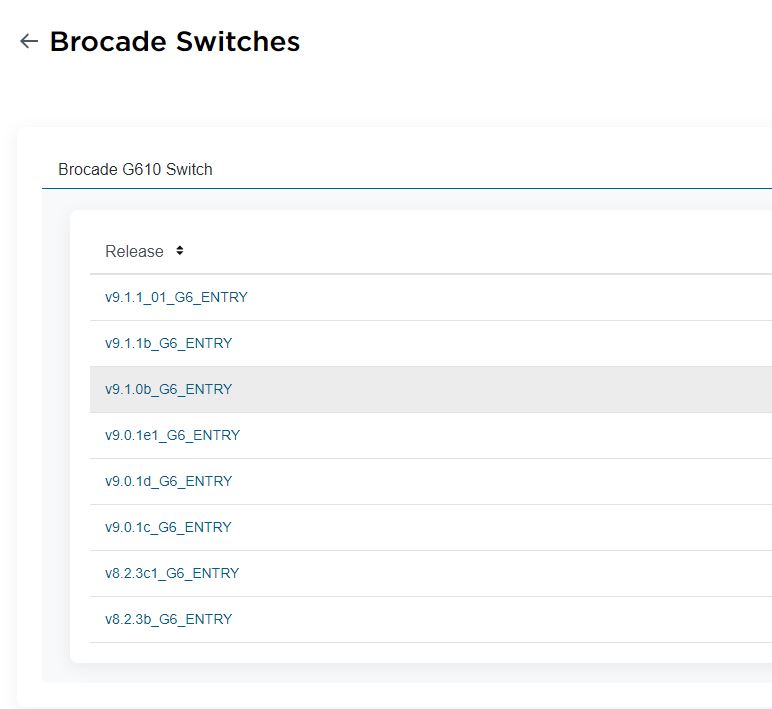Click the Release column header label

pyautogui.click(x=134, y=252)
